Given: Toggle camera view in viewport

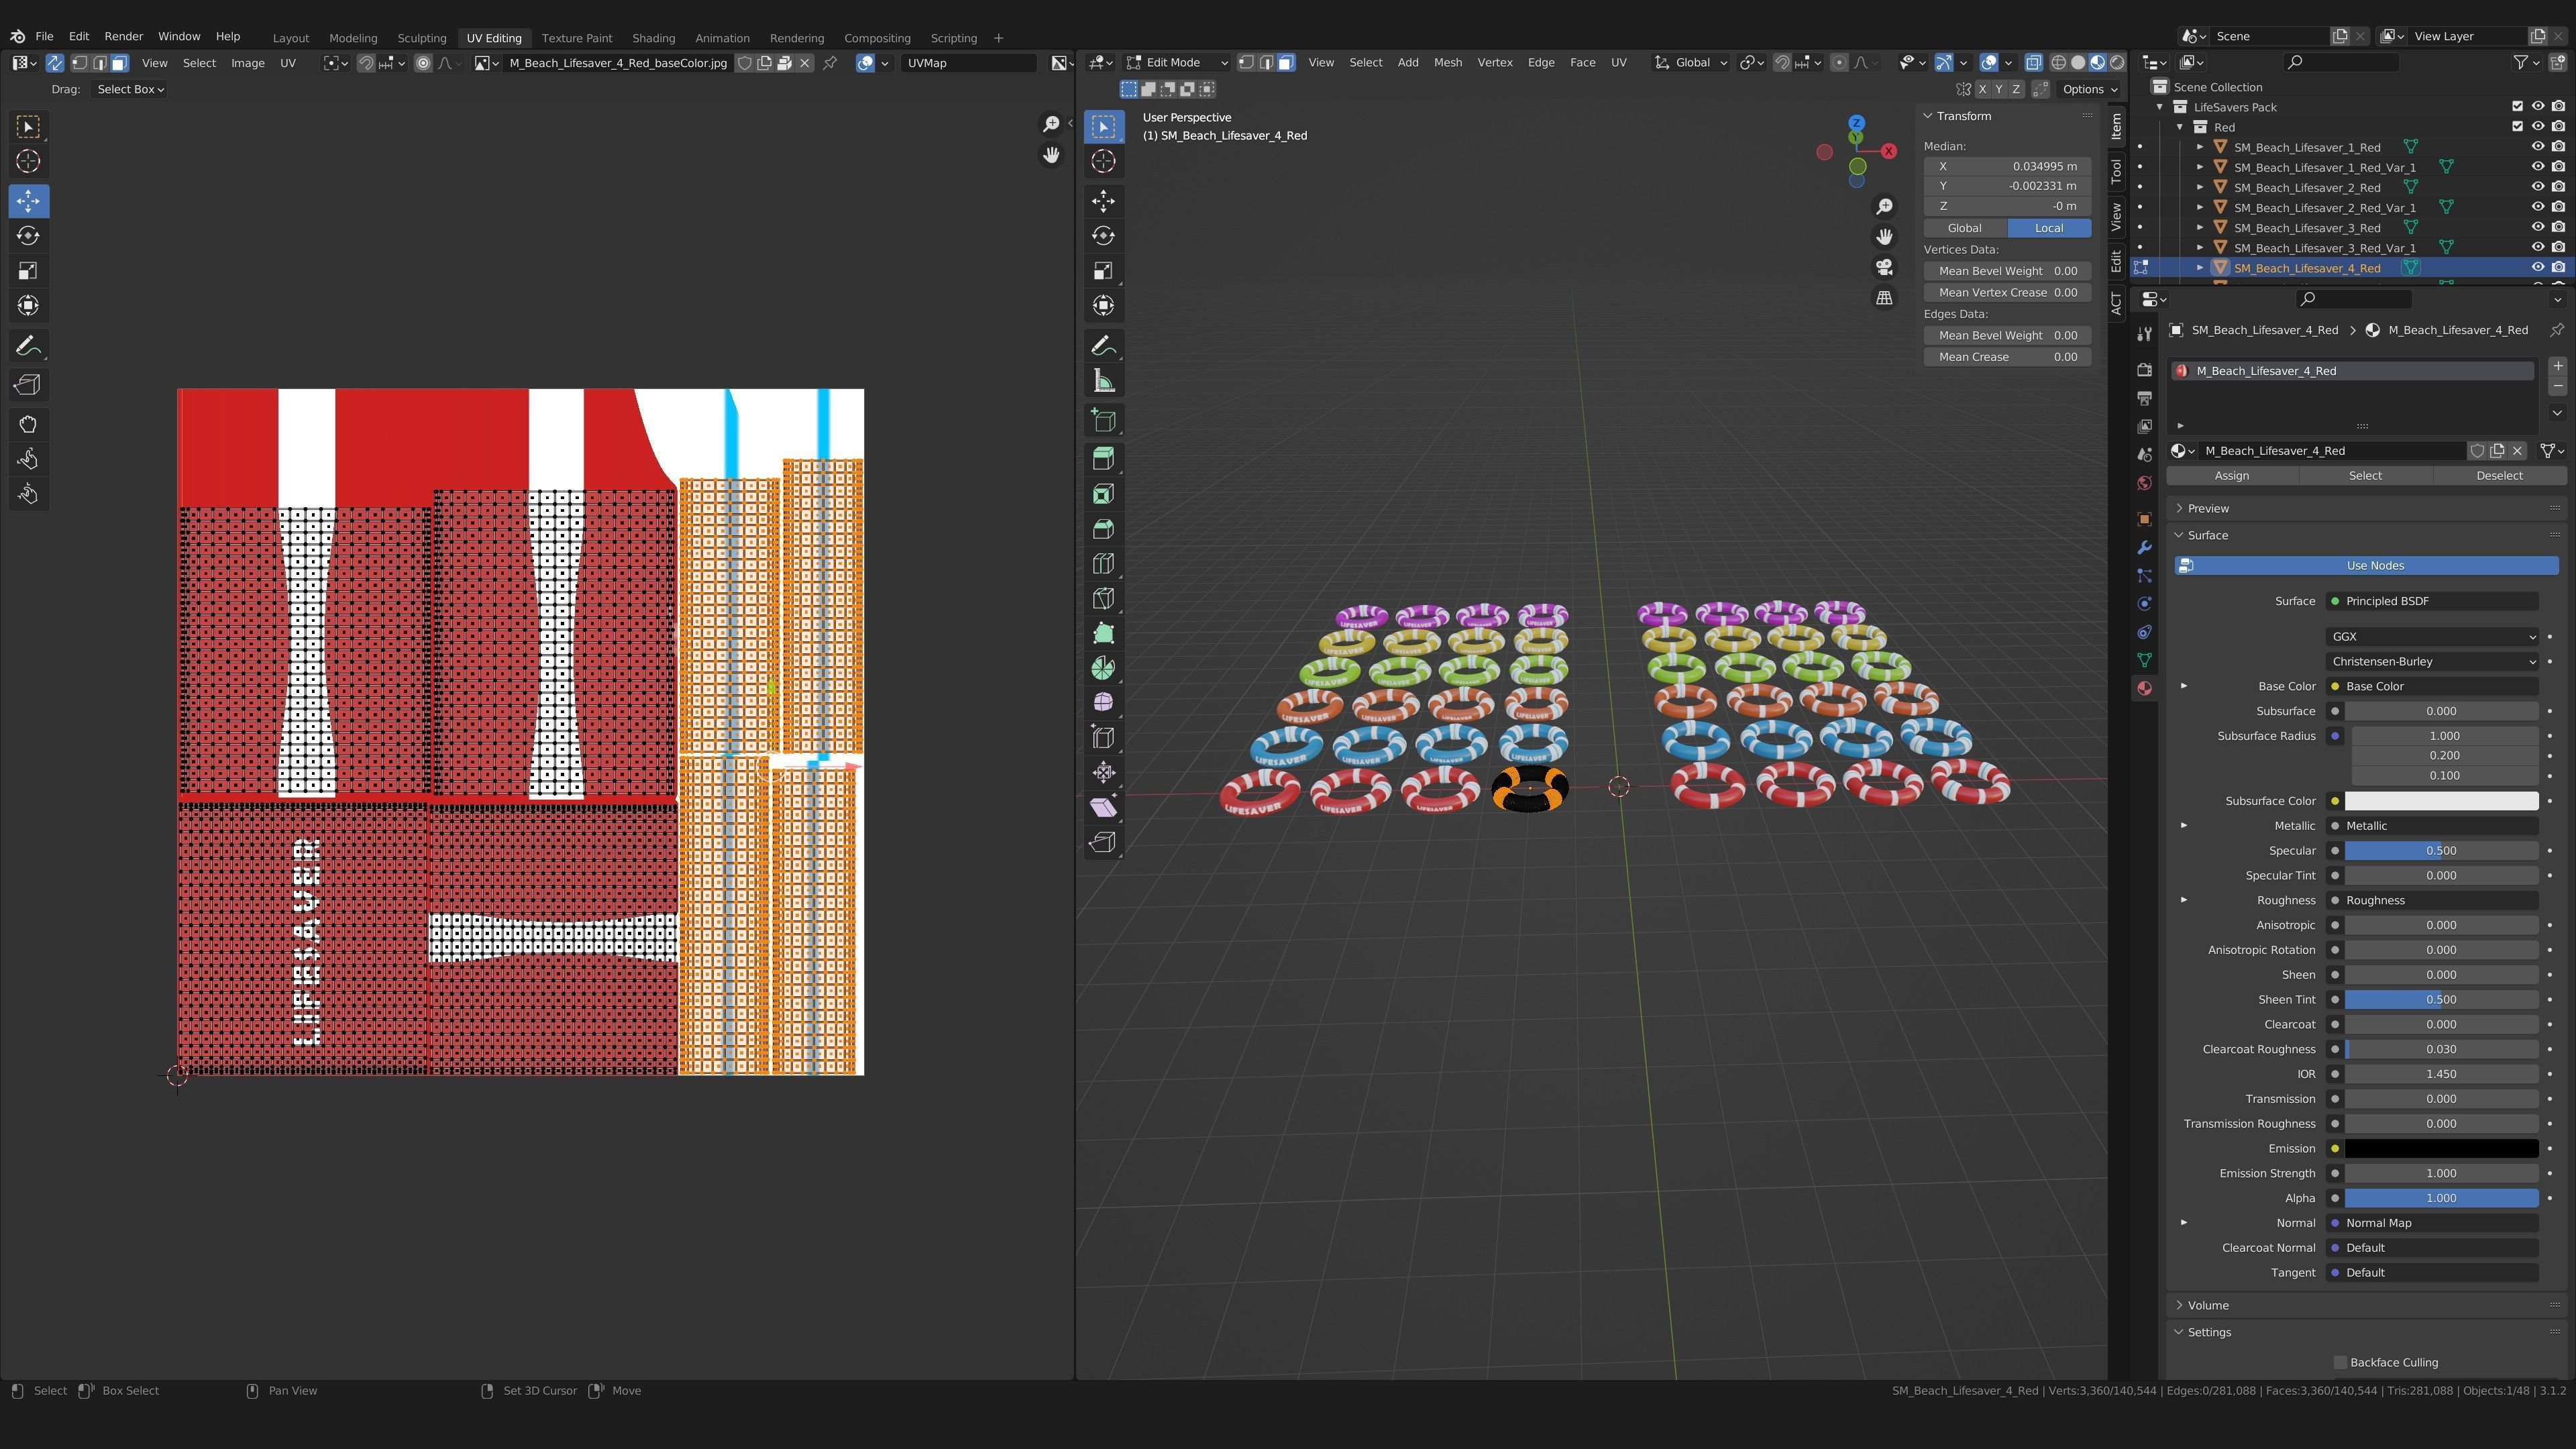Looking at the screenshot, I should point(1884,267).
